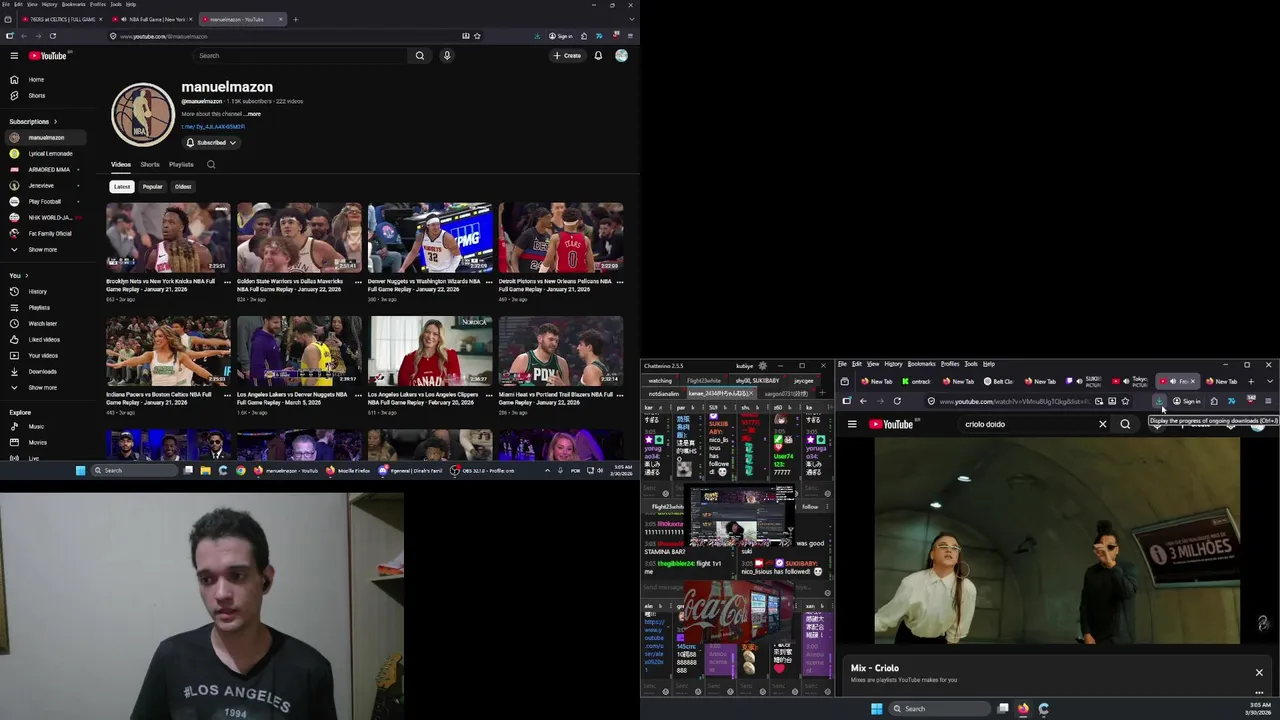Bookmark manuelmazon page with the star icon

coord(478,36)
